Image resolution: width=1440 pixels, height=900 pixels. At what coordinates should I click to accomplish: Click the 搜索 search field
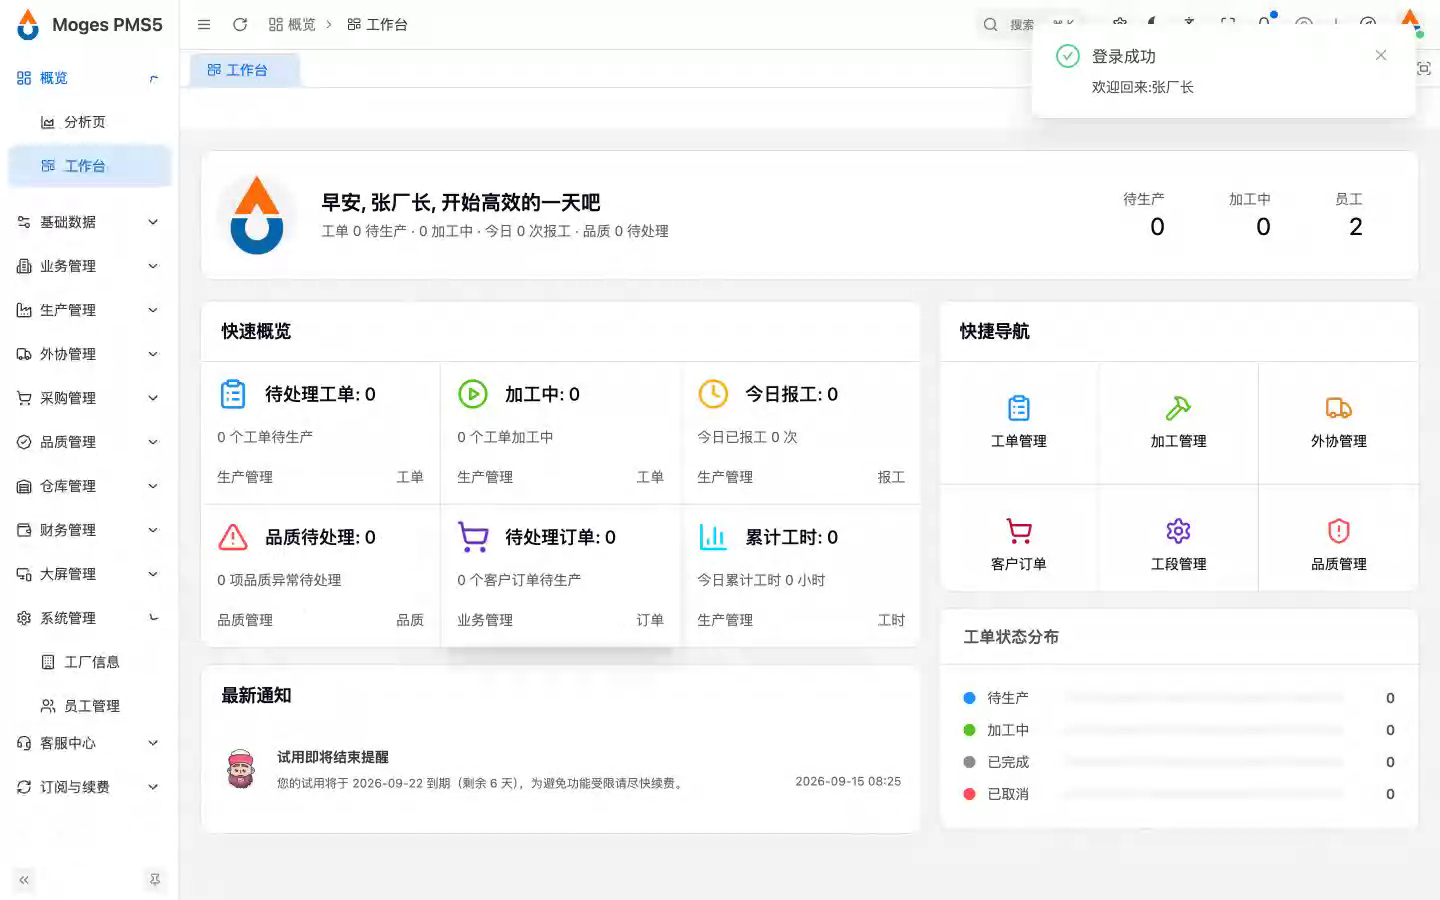pyautogui.click(x=1030, y=25)
